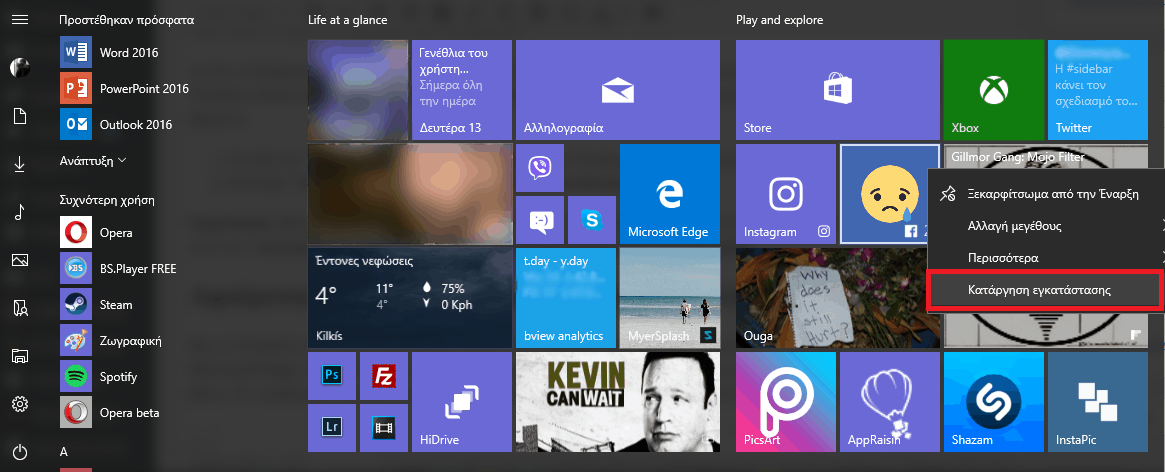Open Documents from the Start sidebar
Viewport: 1165px width, 472px height.
coord(20,117)
